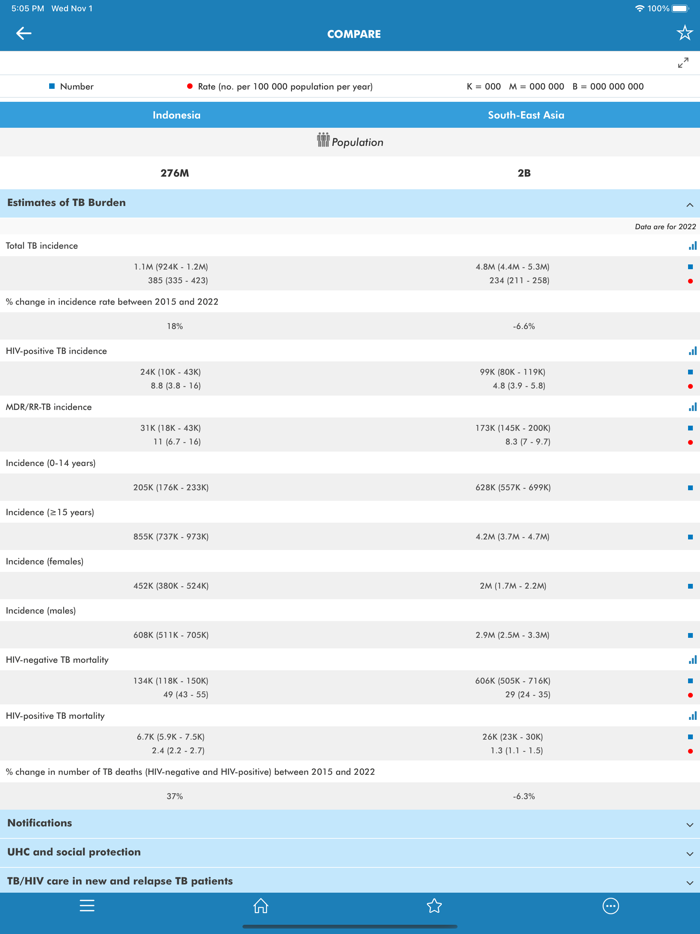This screenshot has height=934, width=700.
Task: Tap the favorite star in header
Action: coord(685,33)
